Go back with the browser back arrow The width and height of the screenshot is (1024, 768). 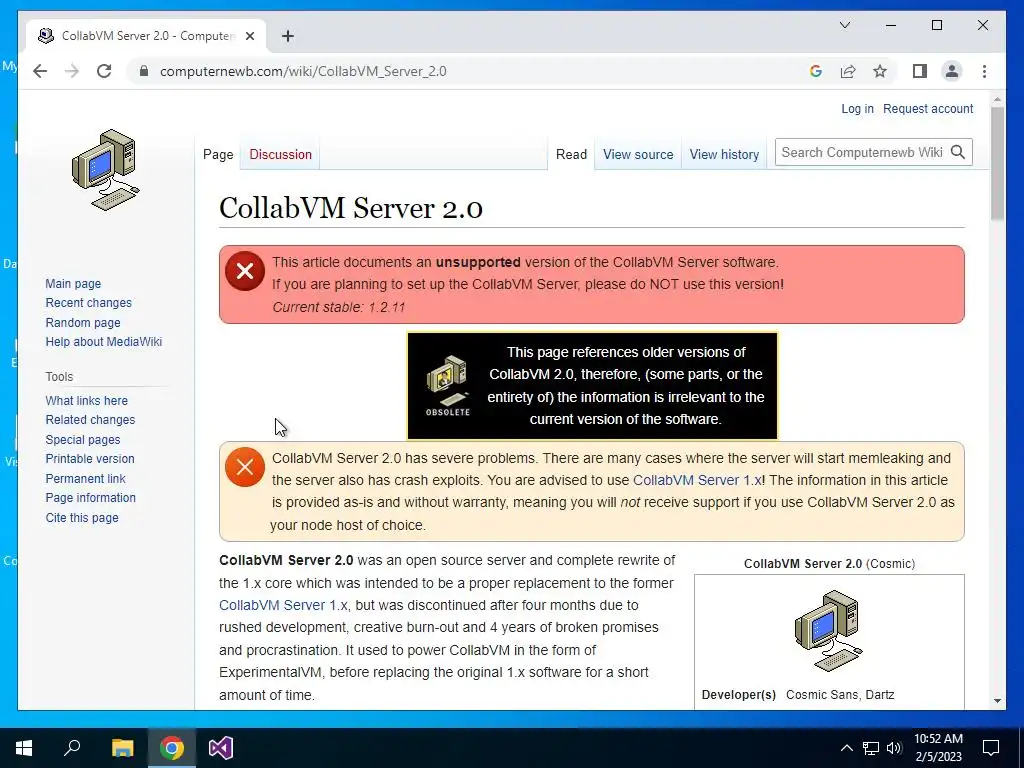[x=40, y=71]
